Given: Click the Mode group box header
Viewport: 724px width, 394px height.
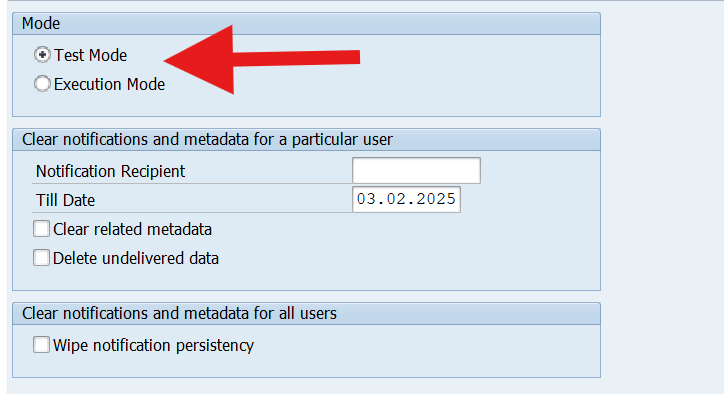Looking at the screenshot, I should tap(307, 24).
